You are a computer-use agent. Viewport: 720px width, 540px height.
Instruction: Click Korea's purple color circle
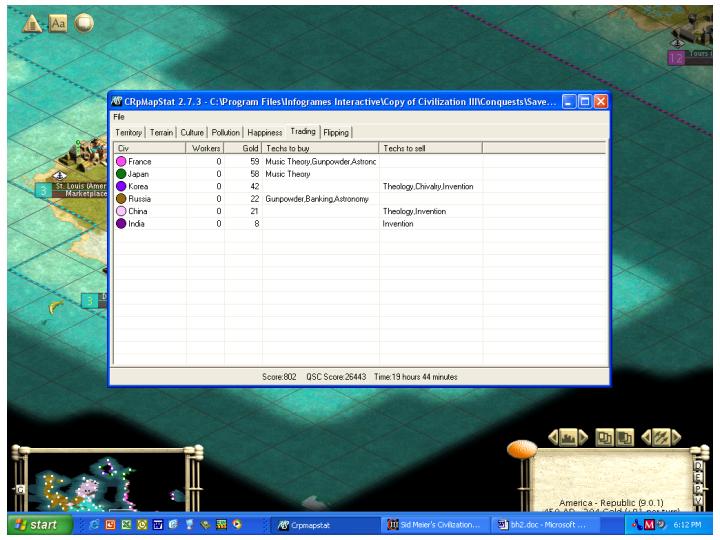pyautogui.click(x=121, y=186)
